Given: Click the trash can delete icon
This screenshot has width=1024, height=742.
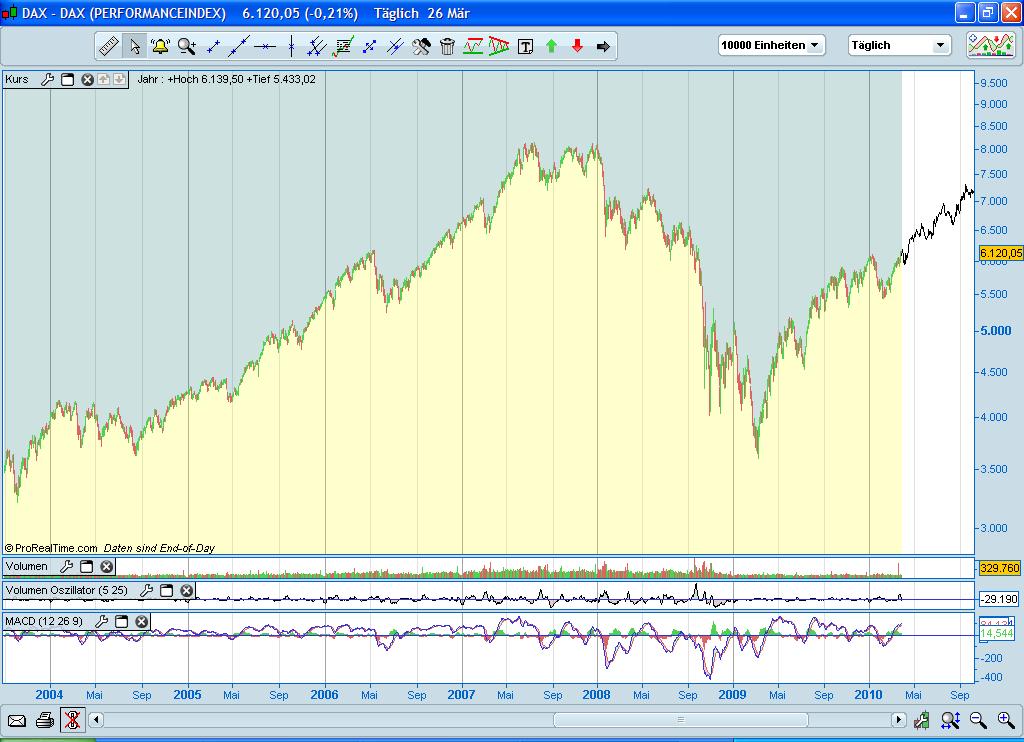Looking at the screenshot, I should [447, 46].
